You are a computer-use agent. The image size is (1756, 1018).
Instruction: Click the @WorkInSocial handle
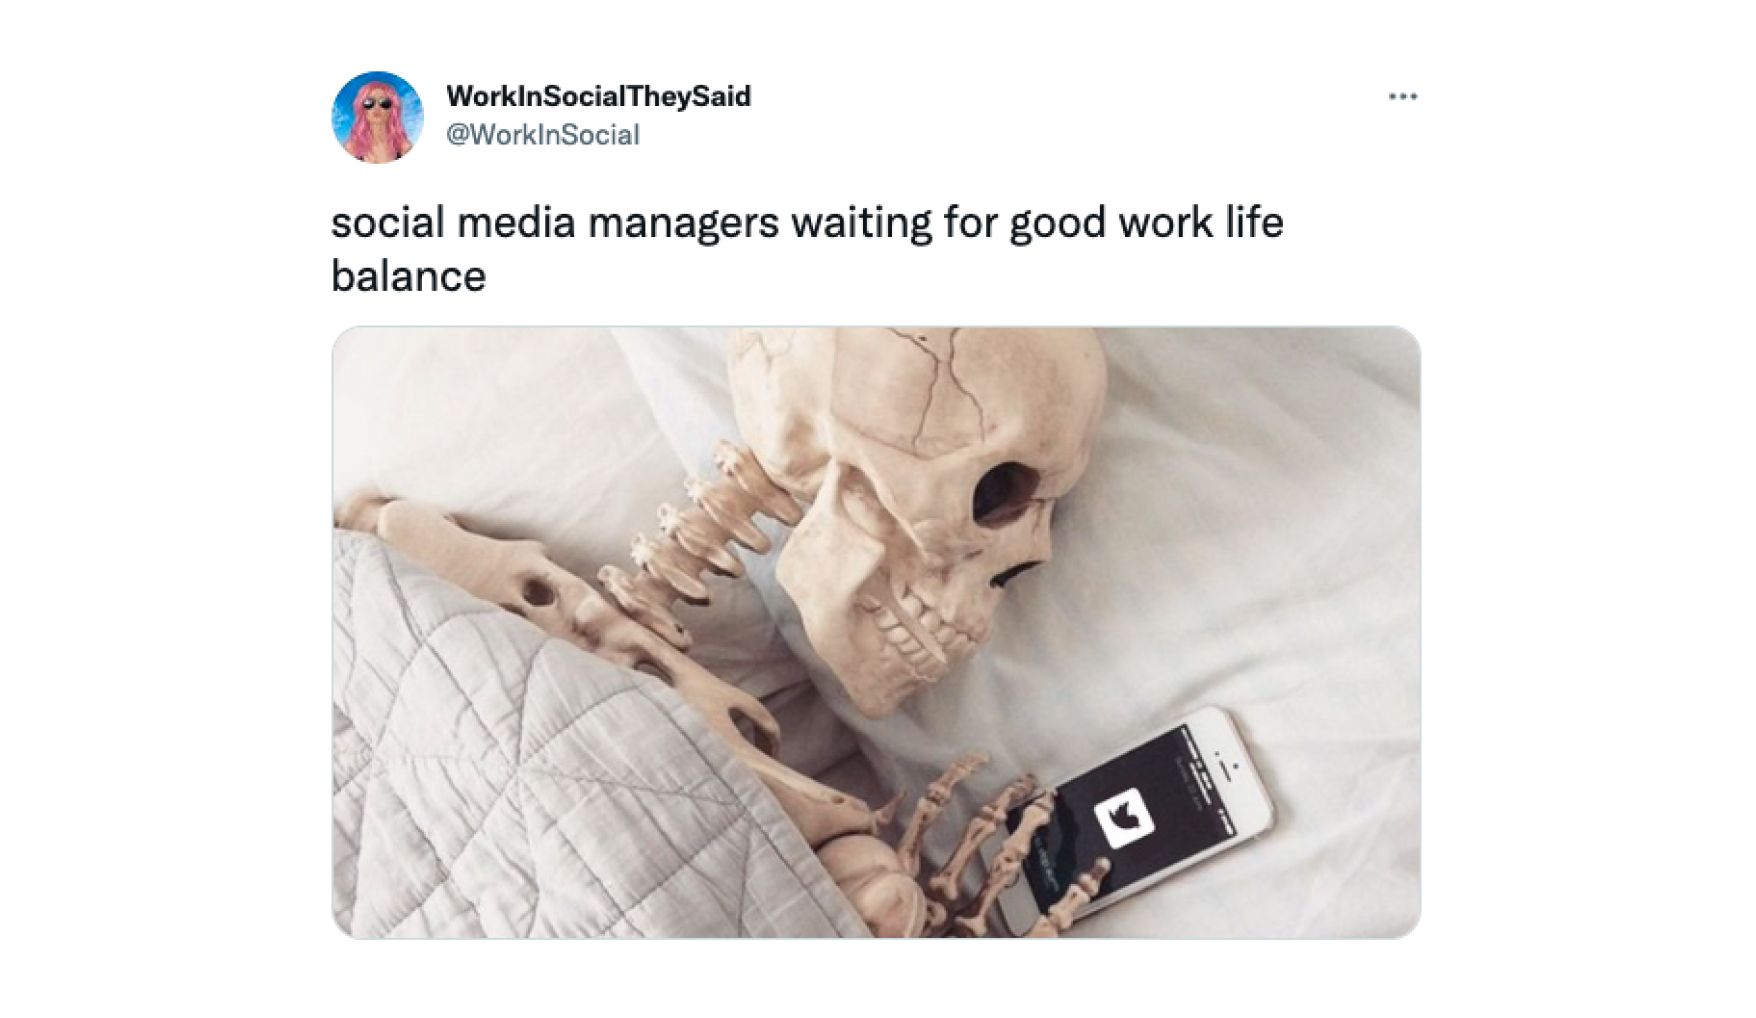pyautogui.click(x=542, y=135)
